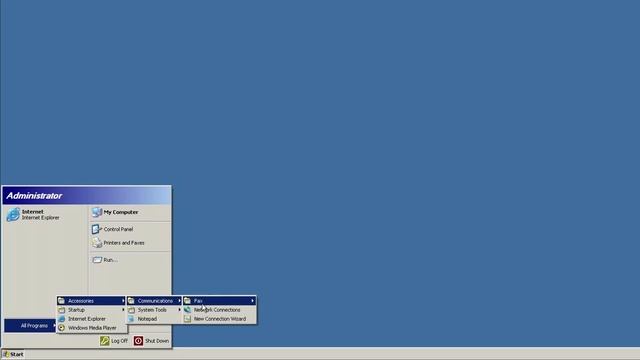This screenshot has width=640, height=360.
Task: Launch Internet Explorer in All Programs list
Action: 91,319
